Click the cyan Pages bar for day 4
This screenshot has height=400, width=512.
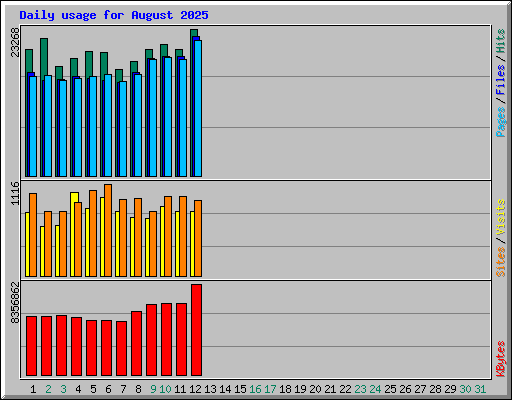(78, 127)
